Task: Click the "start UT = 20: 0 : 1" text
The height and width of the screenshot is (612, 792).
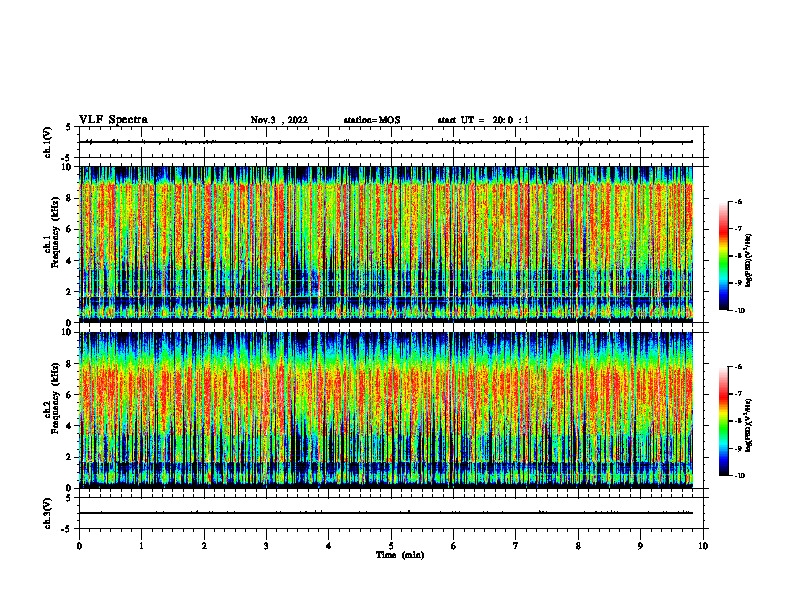Action: 483,120
